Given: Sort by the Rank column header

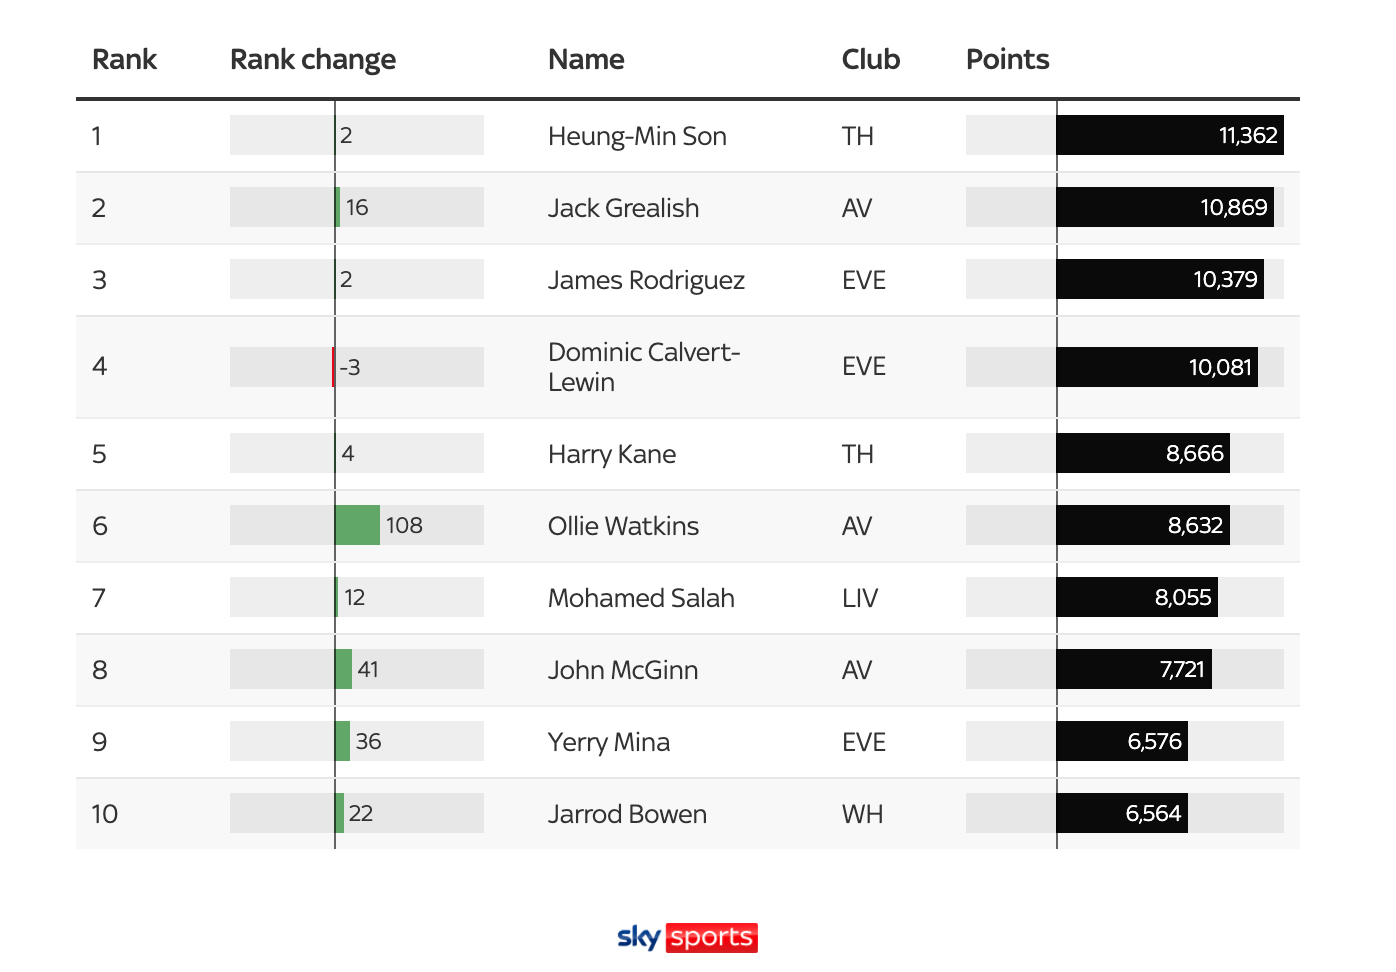Looking at the screenshot, I should tap(124, 60).
